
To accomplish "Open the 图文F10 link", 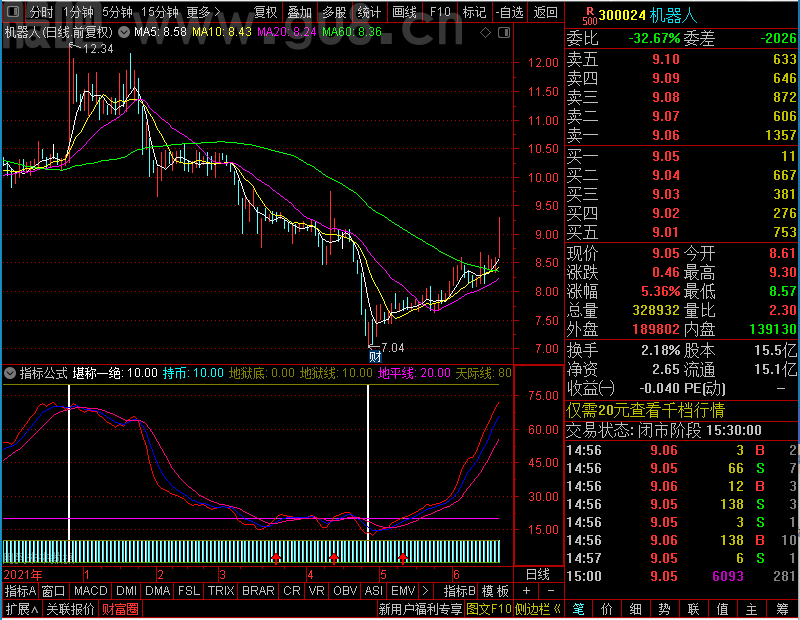I will tap(489, 609).
